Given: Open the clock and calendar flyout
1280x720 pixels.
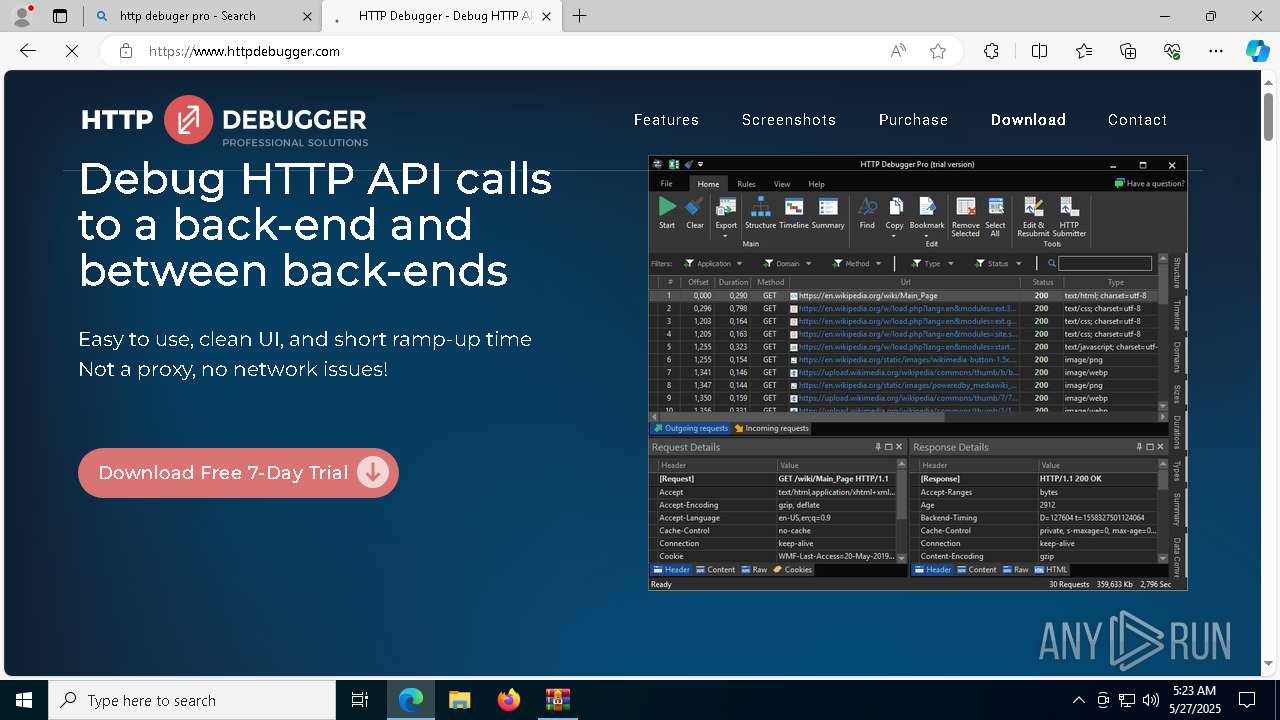Looking at the screenshot, I should [x=1194, y=700].
